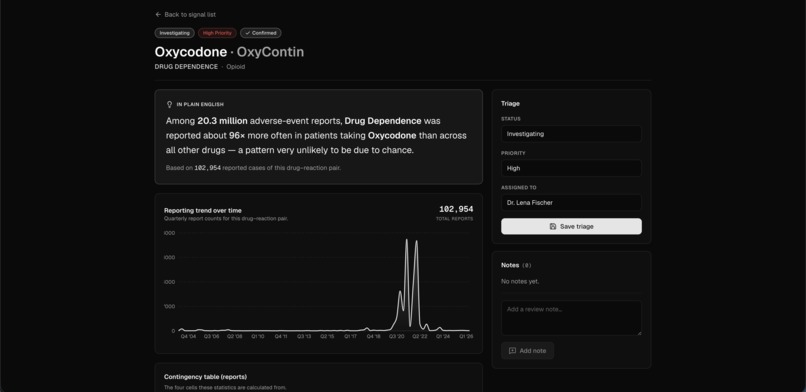Viewport: 806px width, 392px height.
Task: Click the Add note button
Action: 527,351
